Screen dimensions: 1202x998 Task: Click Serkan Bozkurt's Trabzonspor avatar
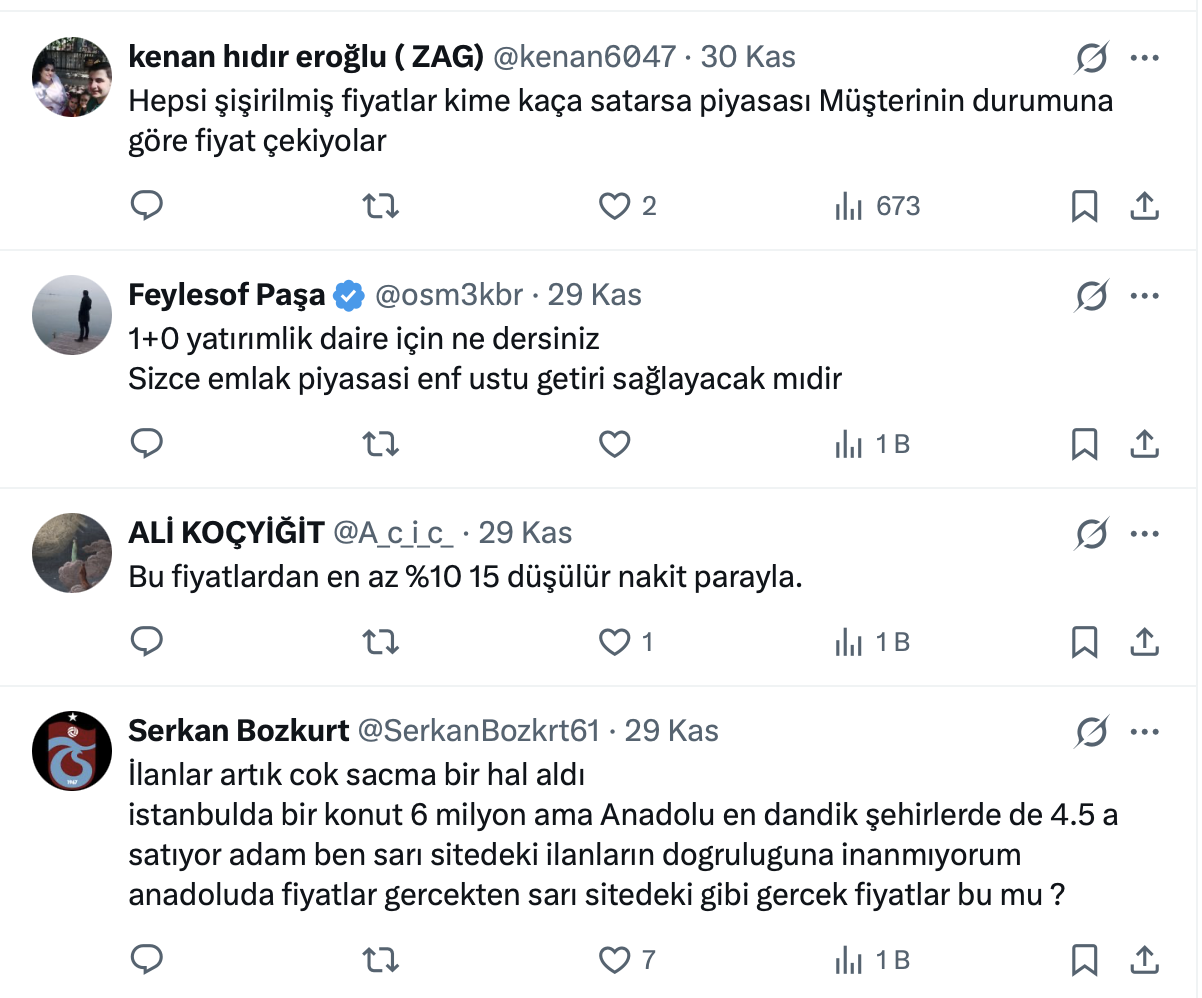tap(72, 752)
